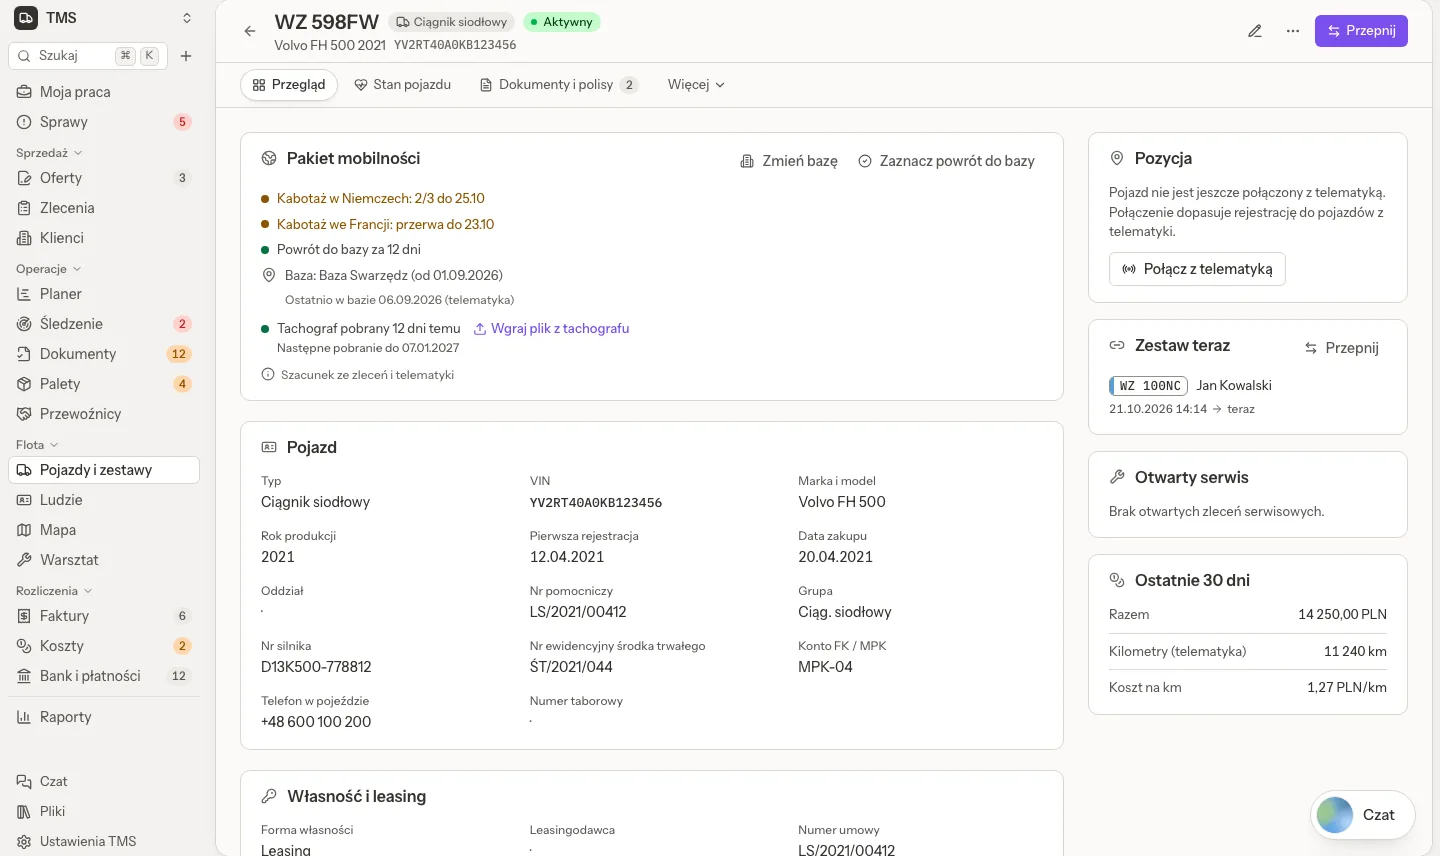Open Planer in the sidebar
Viewport: 1440px width, 856px height.
tap(104, 294)
